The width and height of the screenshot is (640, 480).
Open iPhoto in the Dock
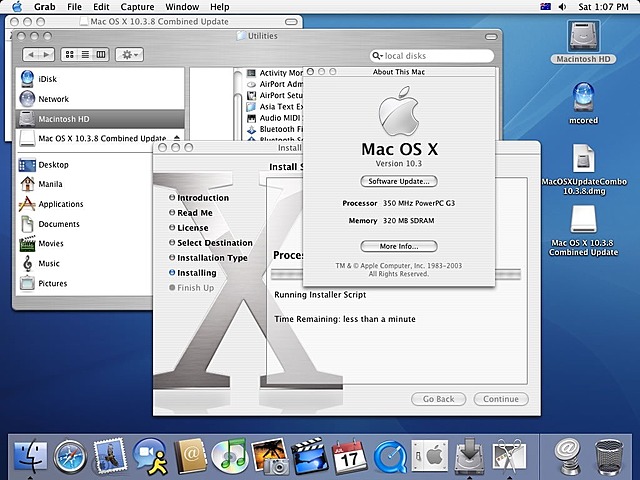tap(269, 456)
